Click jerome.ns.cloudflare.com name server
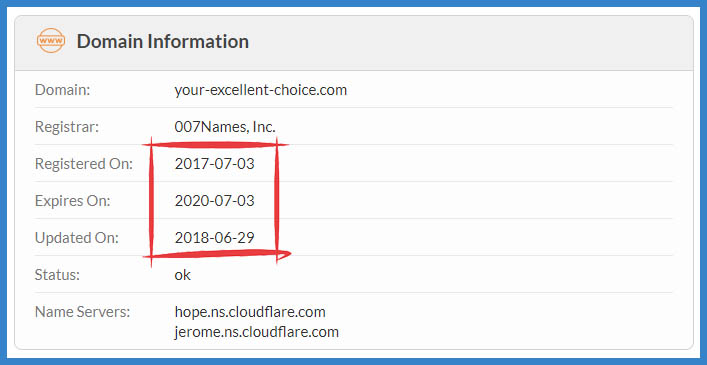This screenshot has height=365, width=707. 257,333
